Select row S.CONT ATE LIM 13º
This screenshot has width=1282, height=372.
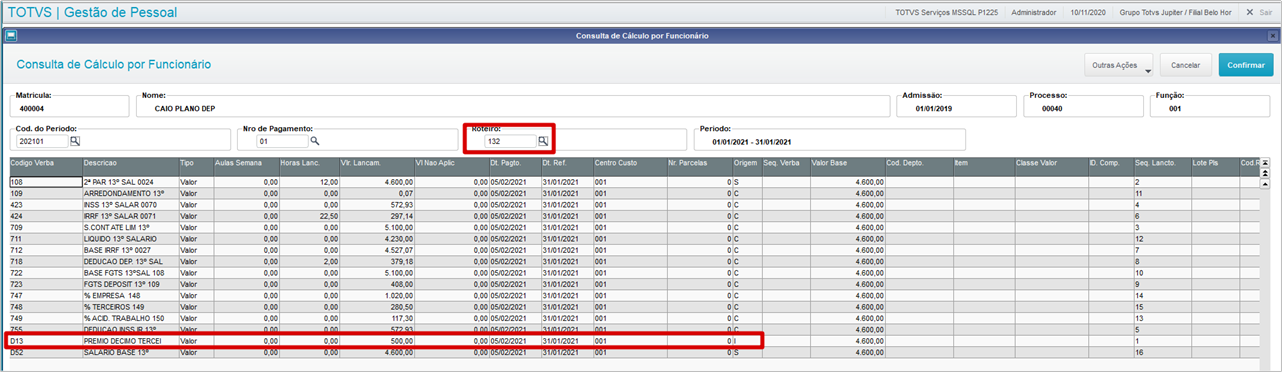(634, 227)
